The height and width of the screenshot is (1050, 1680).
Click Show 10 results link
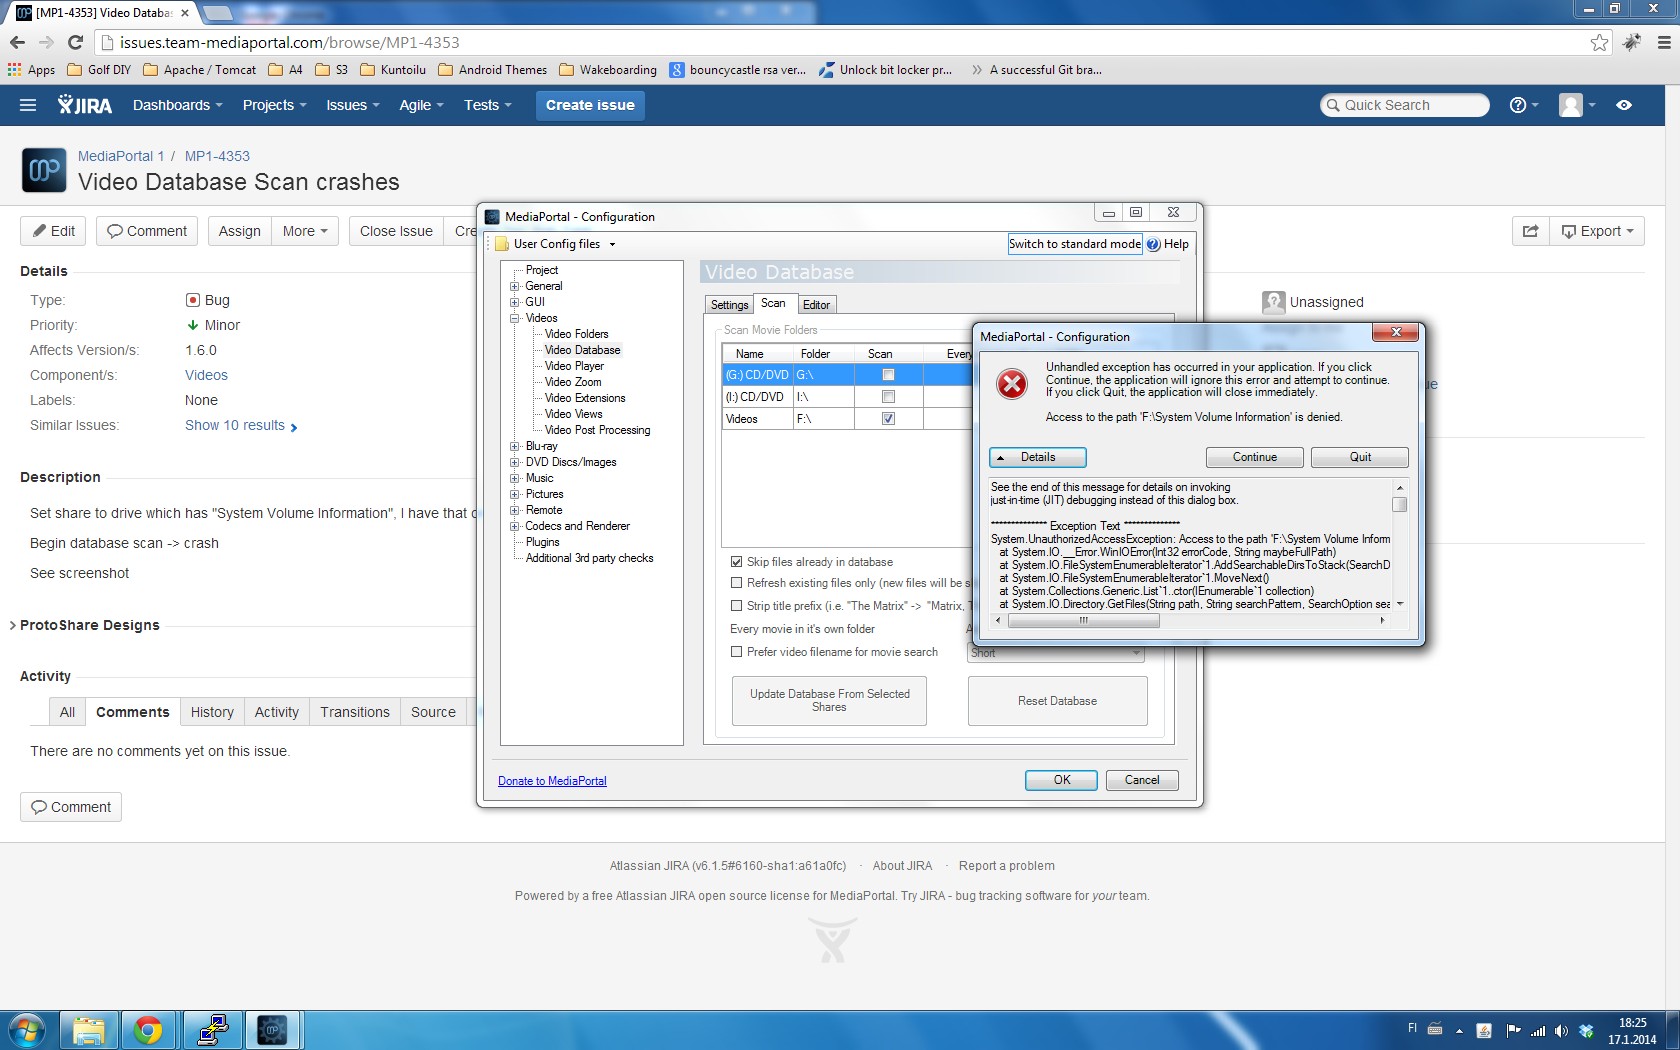coord(241,425)
